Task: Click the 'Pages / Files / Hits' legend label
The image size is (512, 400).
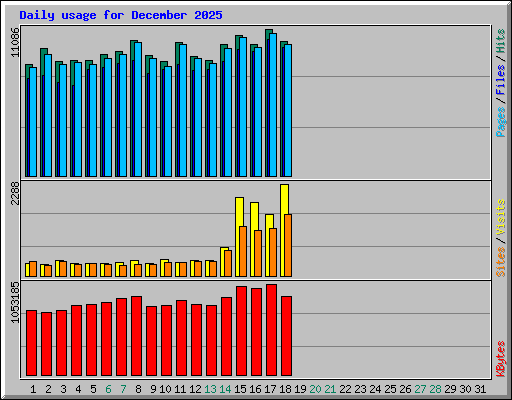Action: point(501,83)
